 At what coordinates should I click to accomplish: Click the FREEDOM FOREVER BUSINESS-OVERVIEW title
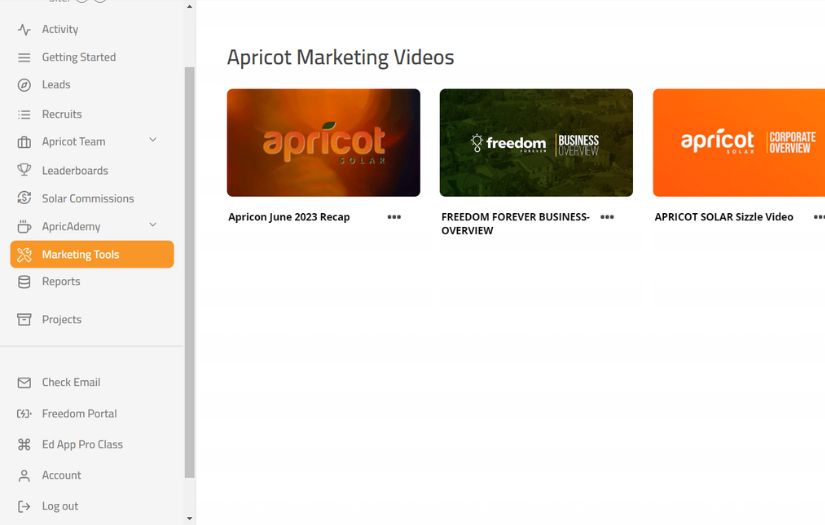click(x=515, y=224)
